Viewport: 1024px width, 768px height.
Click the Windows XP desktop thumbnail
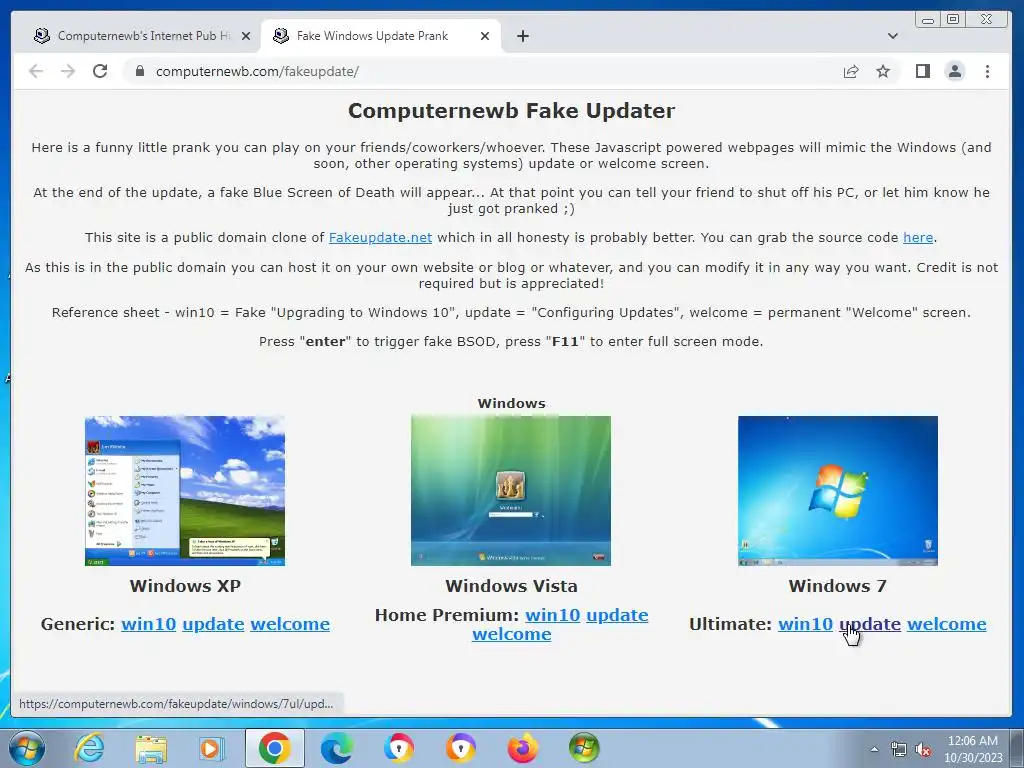point(185,490)
